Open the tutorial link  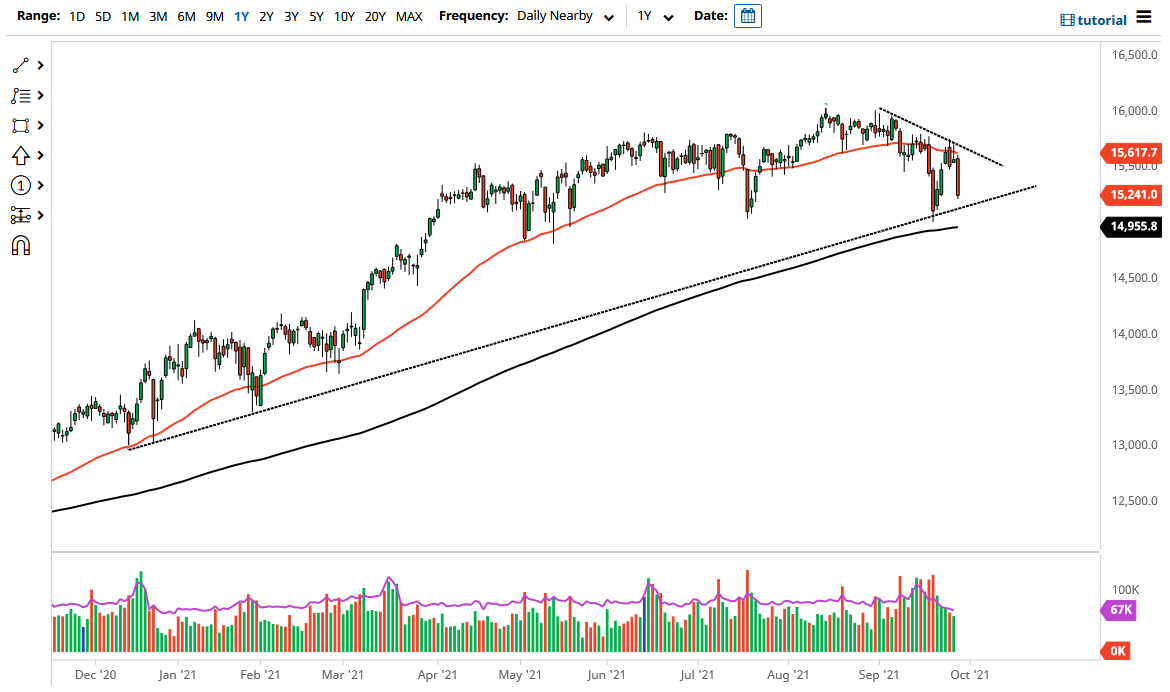(x=1093, y=18)
